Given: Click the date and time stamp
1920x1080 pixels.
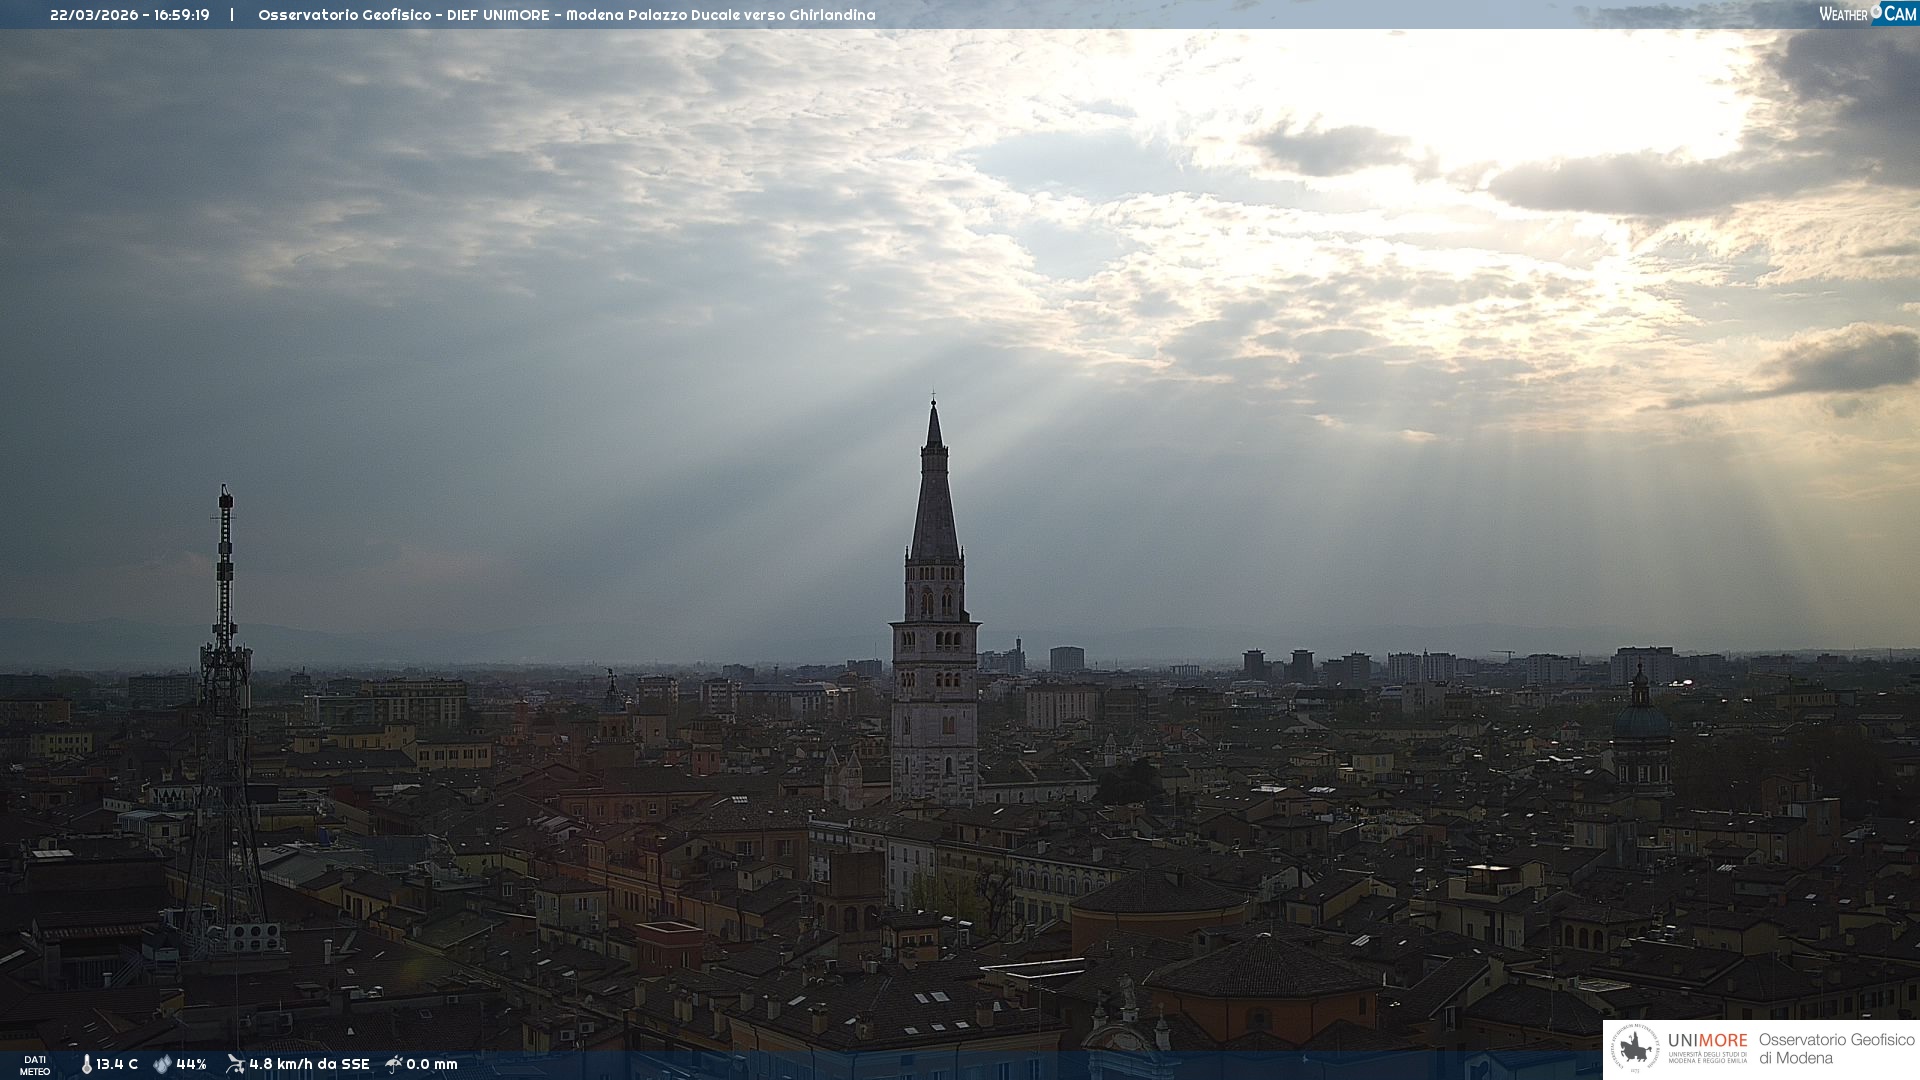Looking at the screenshot, I should (x=130, y=15).
